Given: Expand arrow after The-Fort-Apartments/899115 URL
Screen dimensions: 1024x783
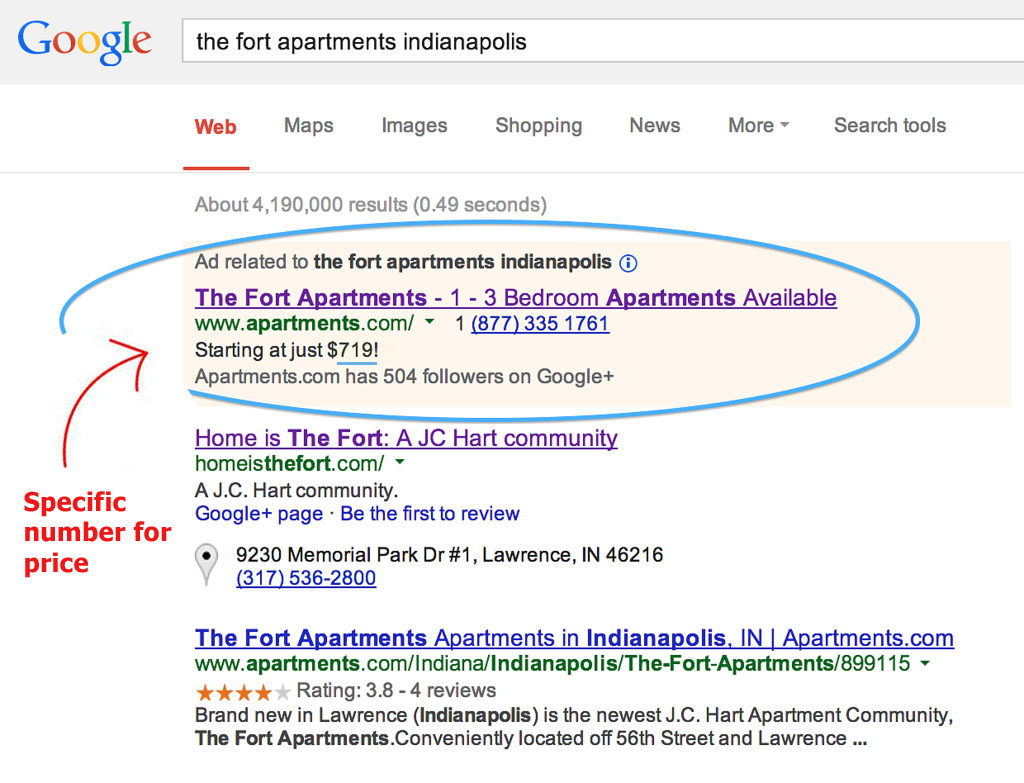Looking at the screenshot, I should coord(925,664).
